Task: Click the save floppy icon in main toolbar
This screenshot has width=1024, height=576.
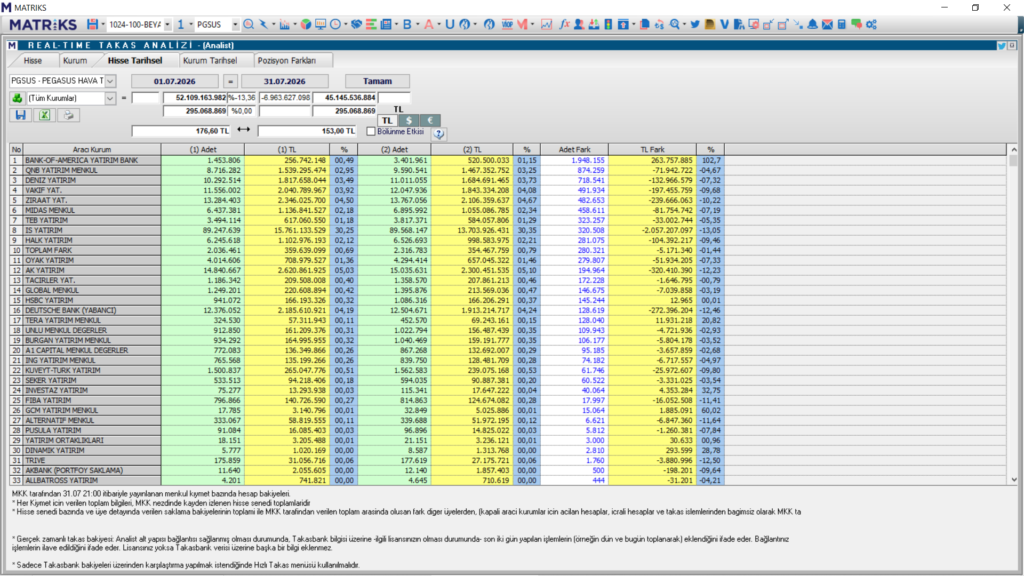Action: coord(92,24)
